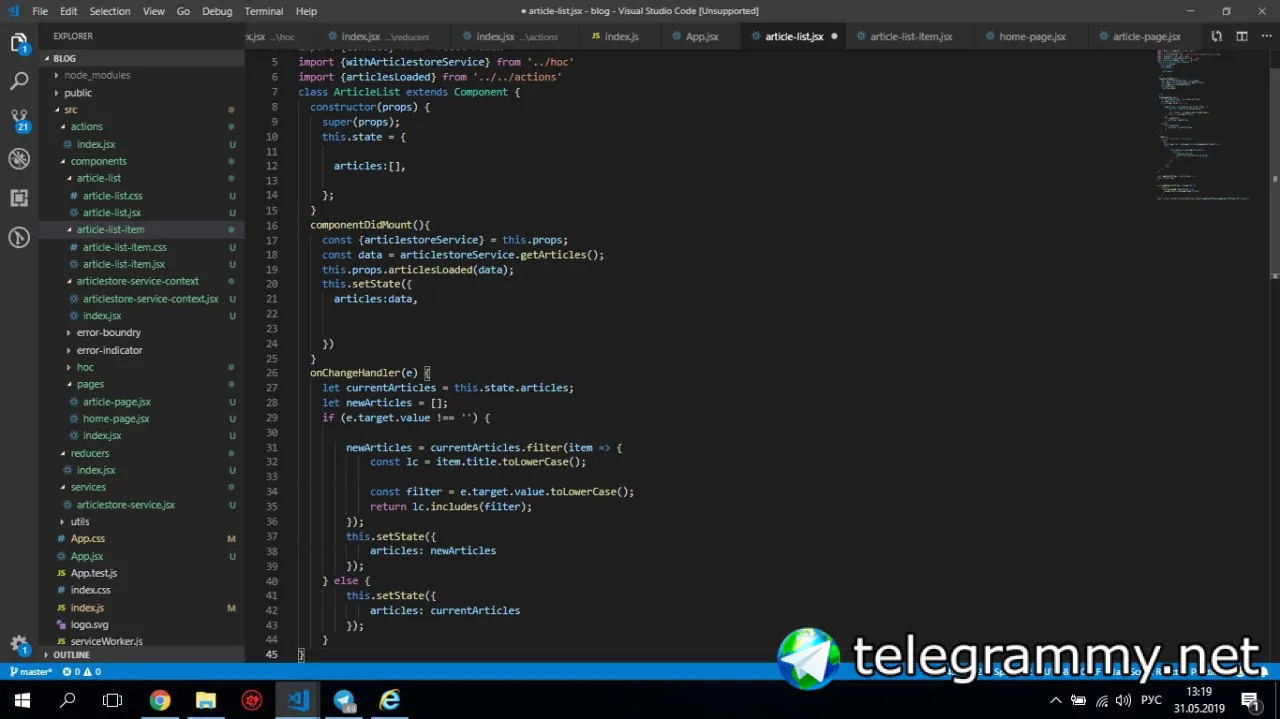
Task: Open File Explorer from the taskbar
Action: [205, 700]
